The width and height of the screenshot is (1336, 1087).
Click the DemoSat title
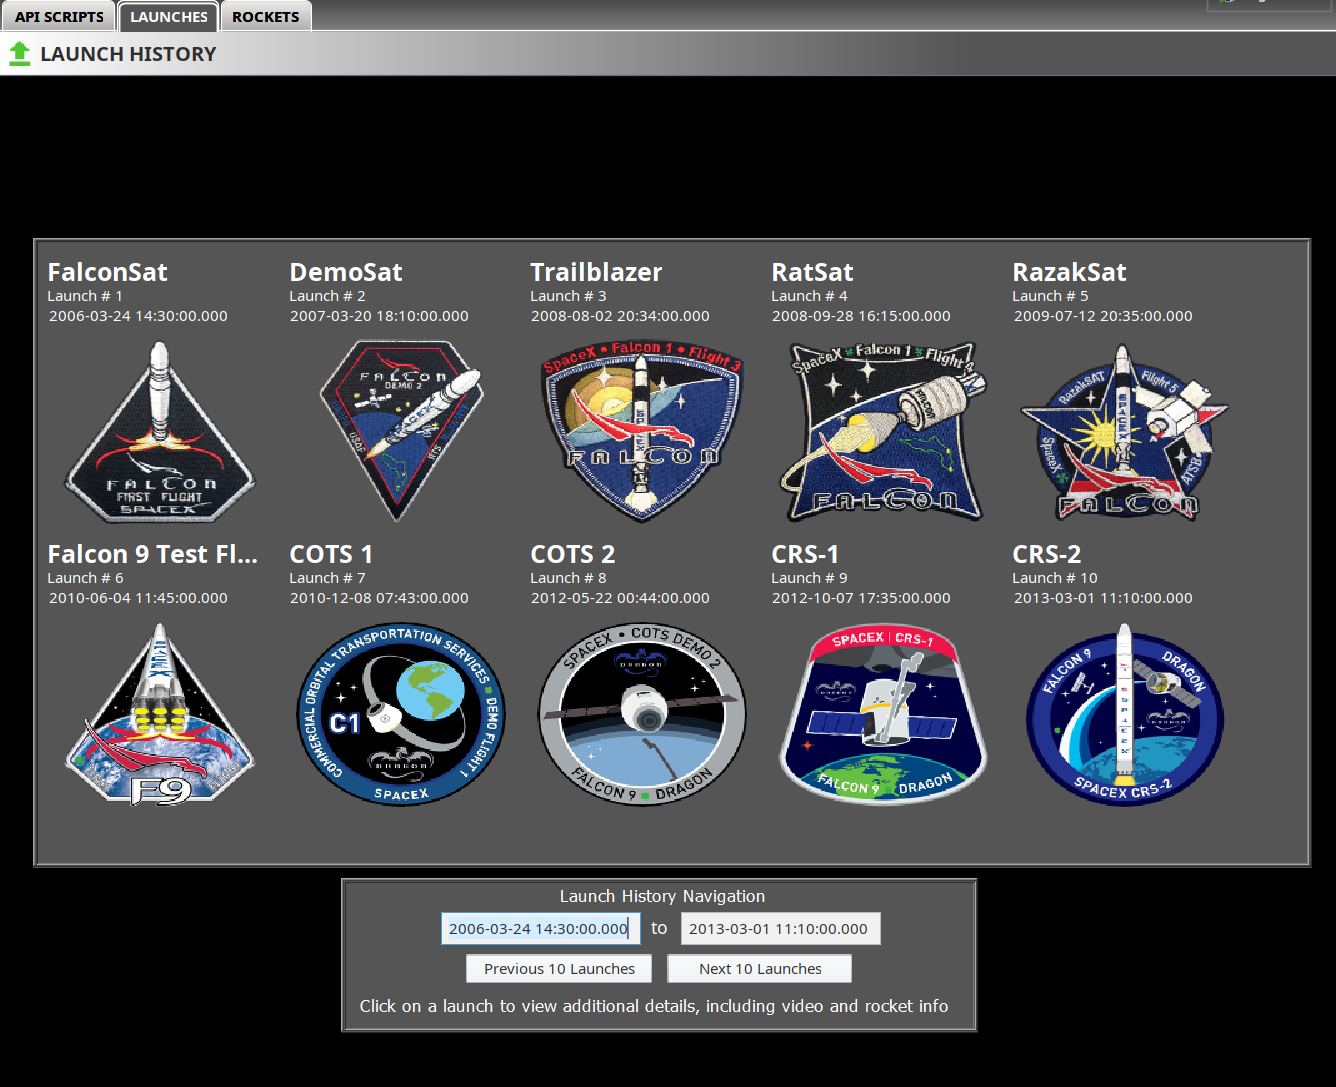(346, 272)
